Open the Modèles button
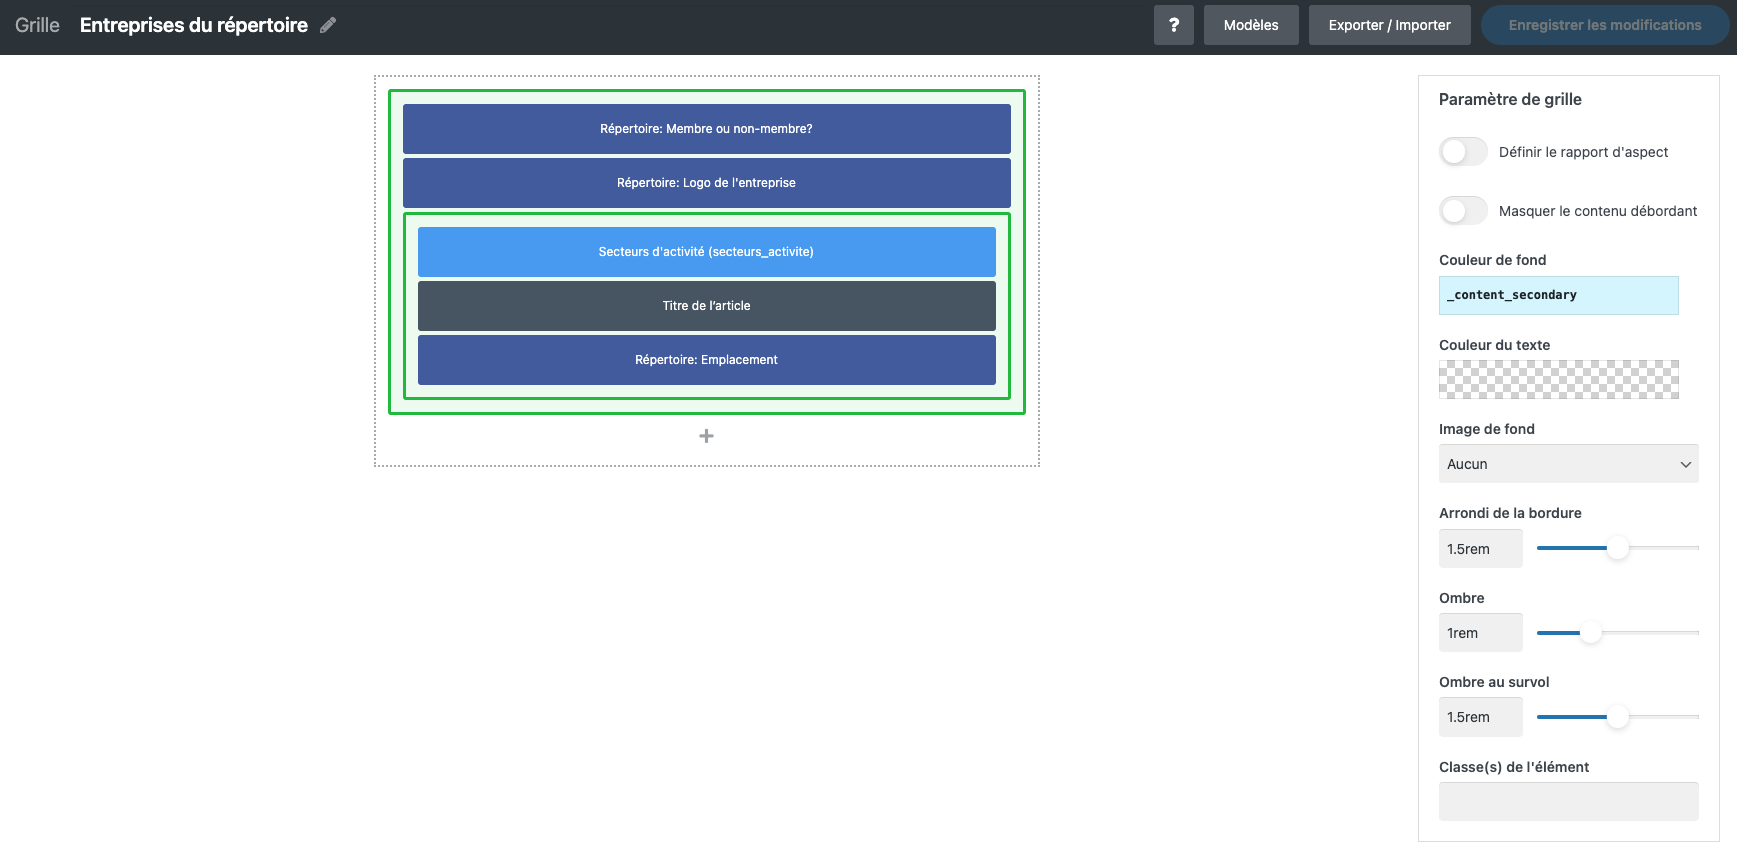The height and width of the screenshot is (854, 1737). (1250, 25)
